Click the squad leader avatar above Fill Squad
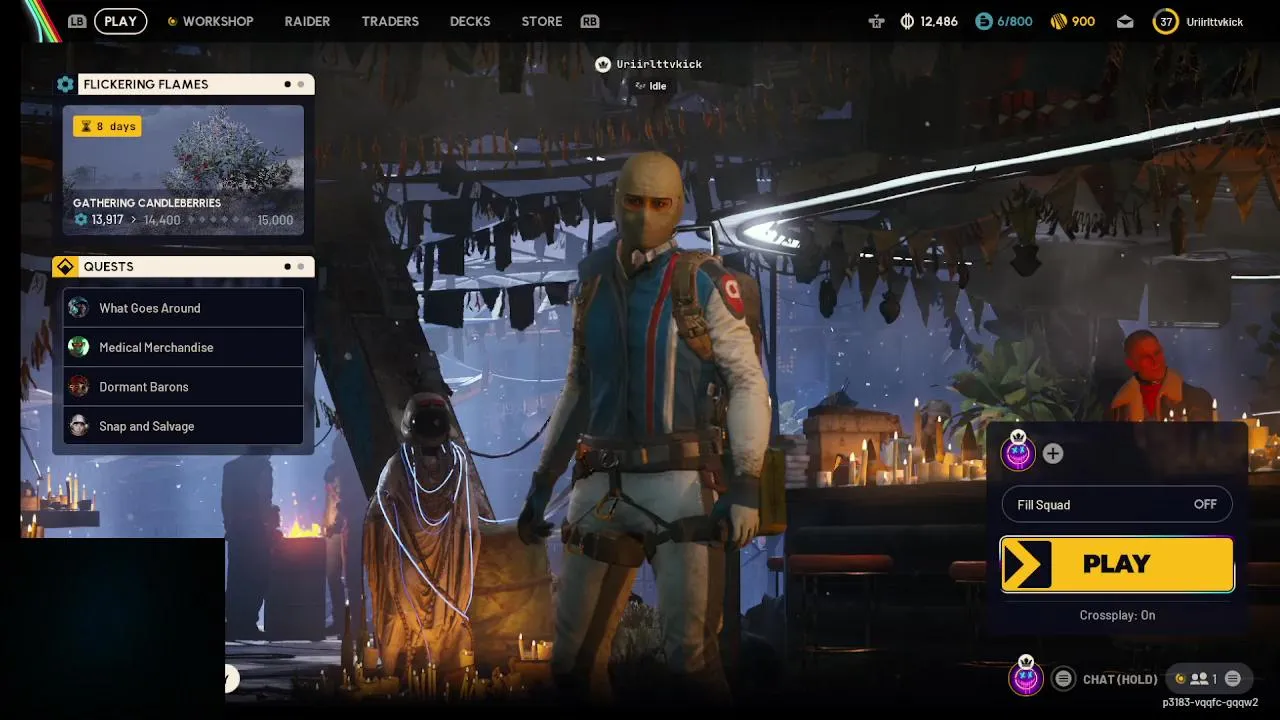The image size is (1280, 720). 1018,452
